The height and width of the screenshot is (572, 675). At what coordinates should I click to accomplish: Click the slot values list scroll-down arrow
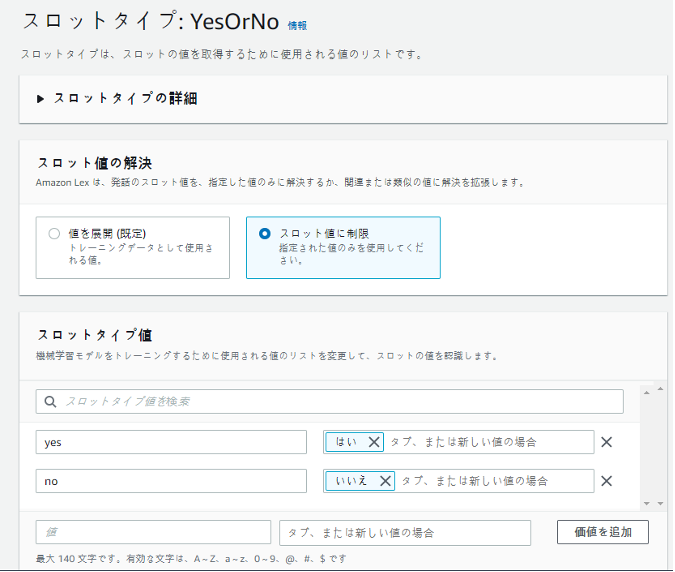coord(647,503)
